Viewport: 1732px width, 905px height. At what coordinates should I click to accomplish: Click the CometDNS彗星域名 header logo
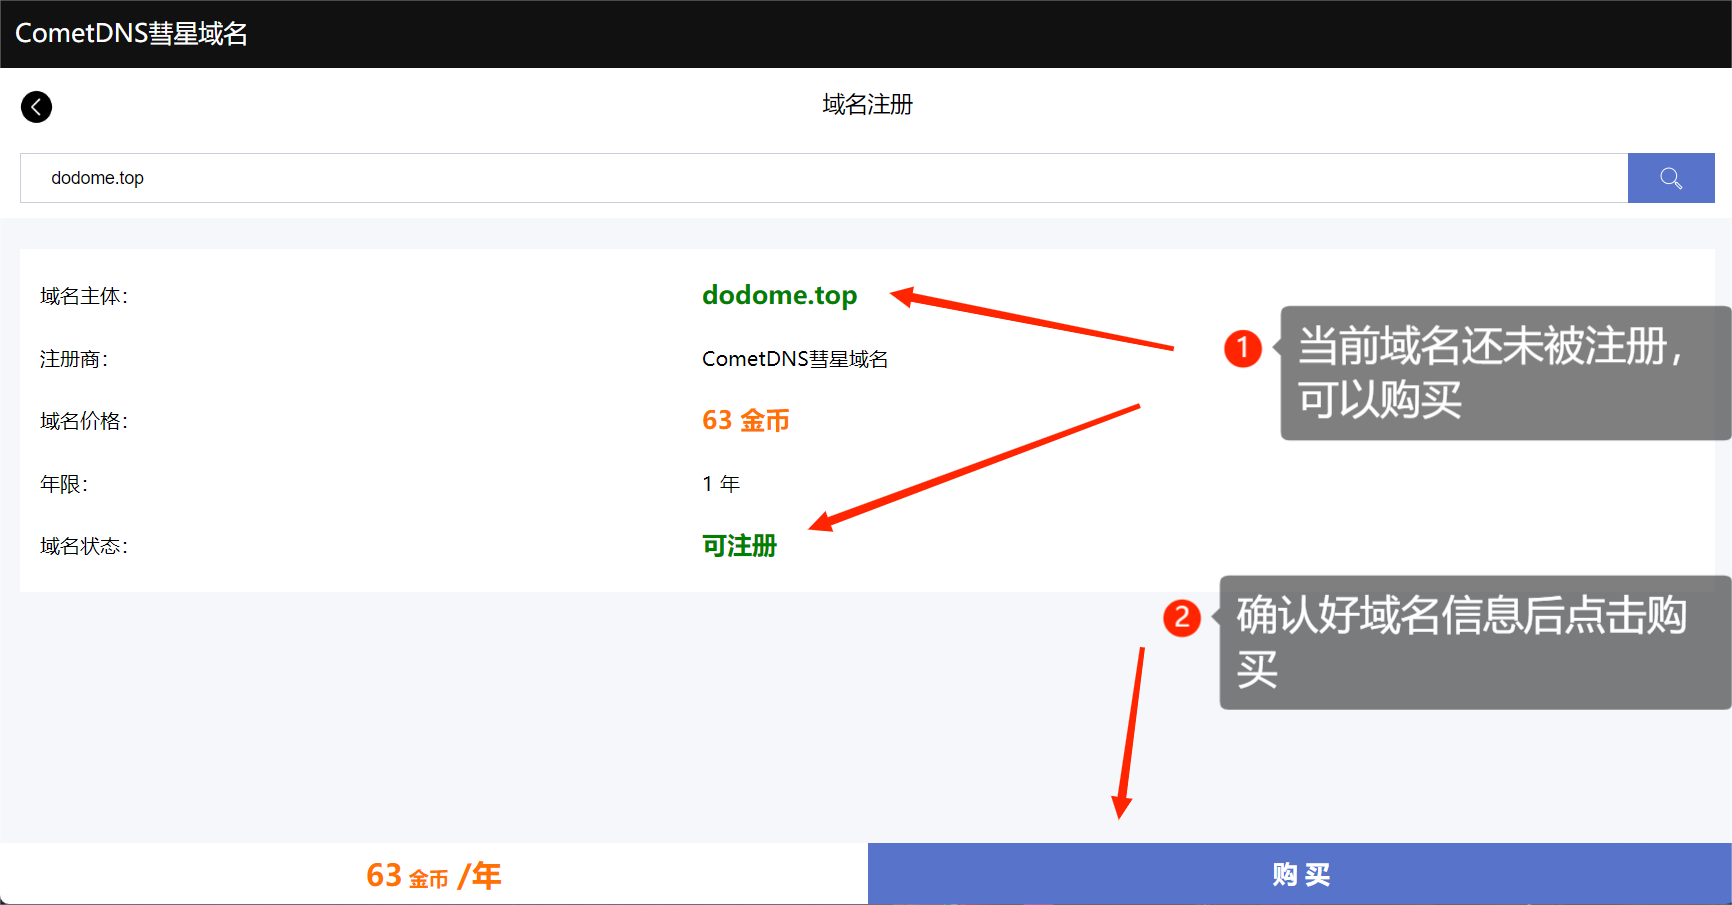(x=131, y=34)
